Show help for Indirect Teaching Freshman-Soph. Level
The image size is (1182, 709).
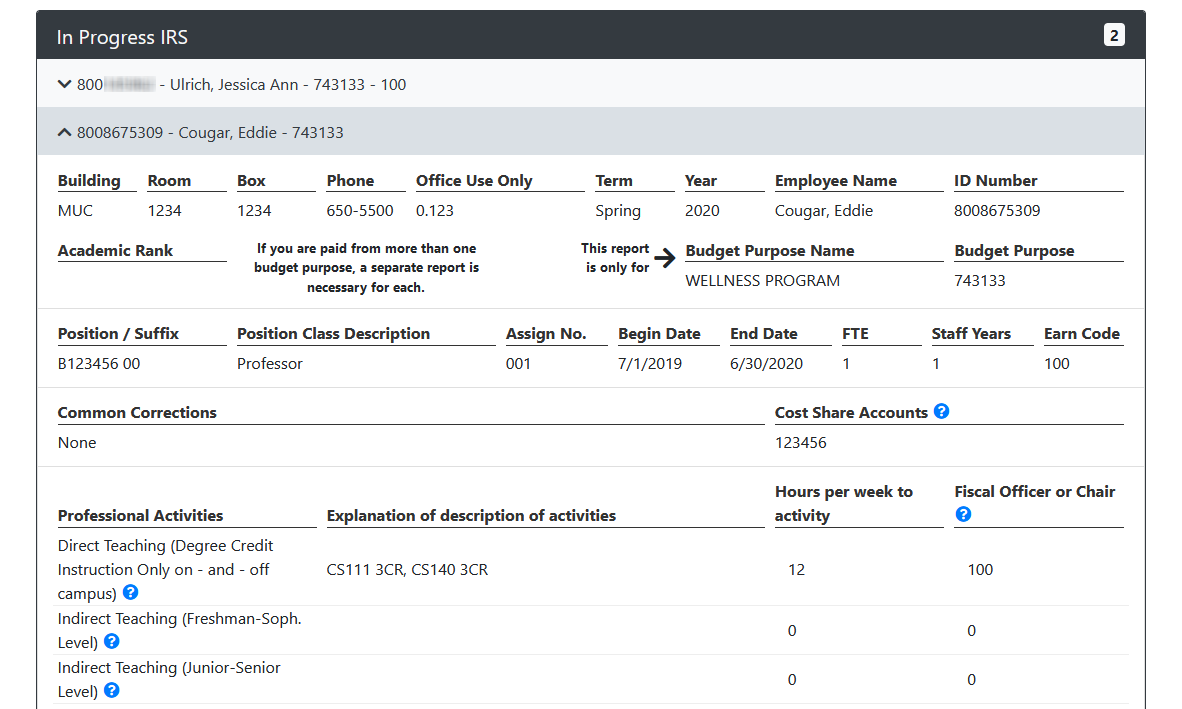pyautogui.click(x=112, y=642)
